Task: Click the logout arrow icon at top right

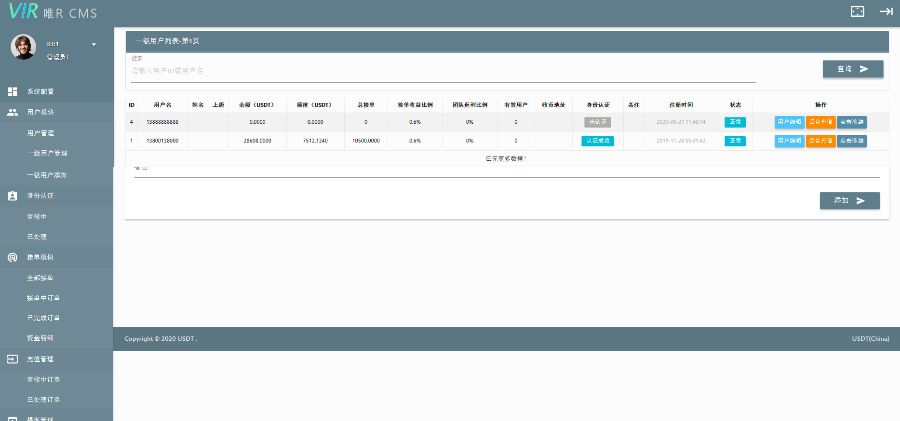Action: click(885, 11)
